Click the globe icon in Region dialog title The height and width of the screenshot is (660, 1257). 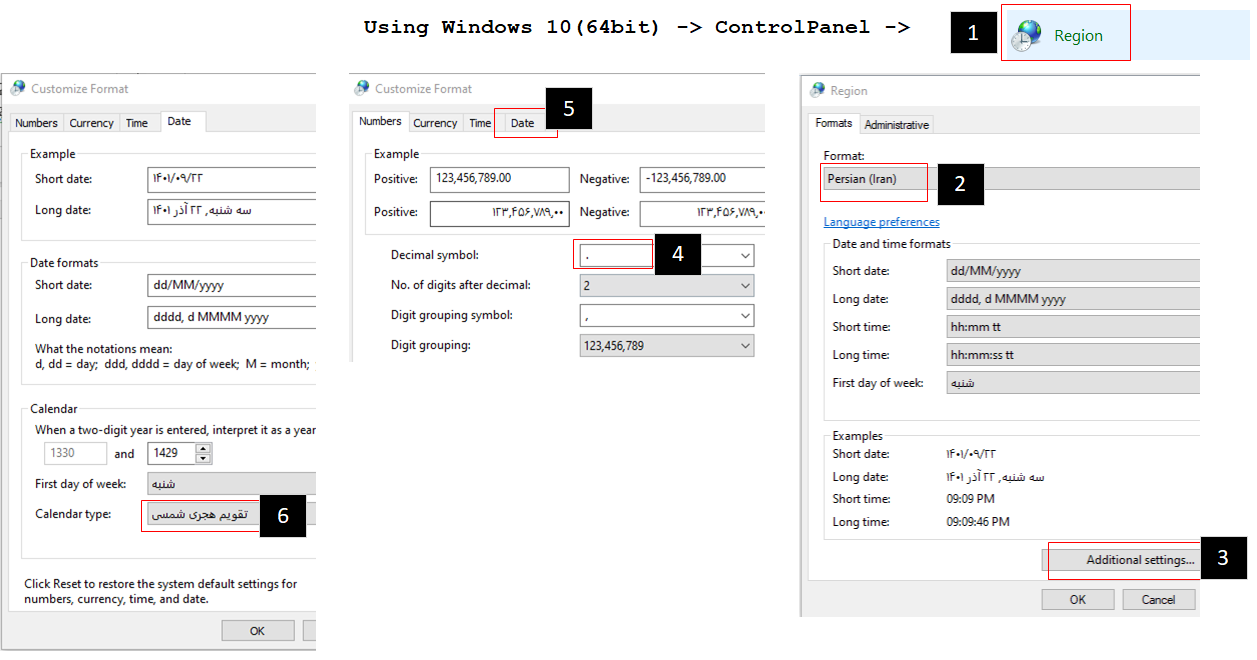coord(817,90)
